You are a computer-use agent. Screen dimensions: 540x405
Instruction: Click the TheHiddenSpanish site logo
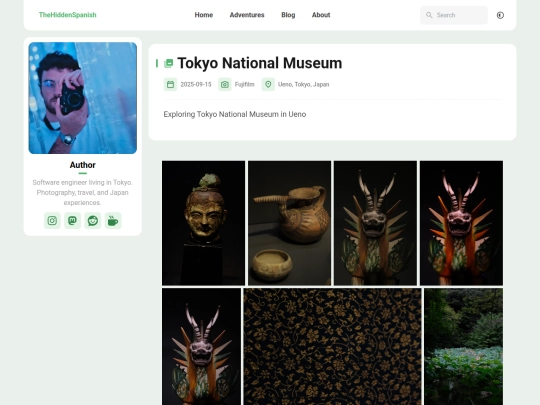click(68, 15)
